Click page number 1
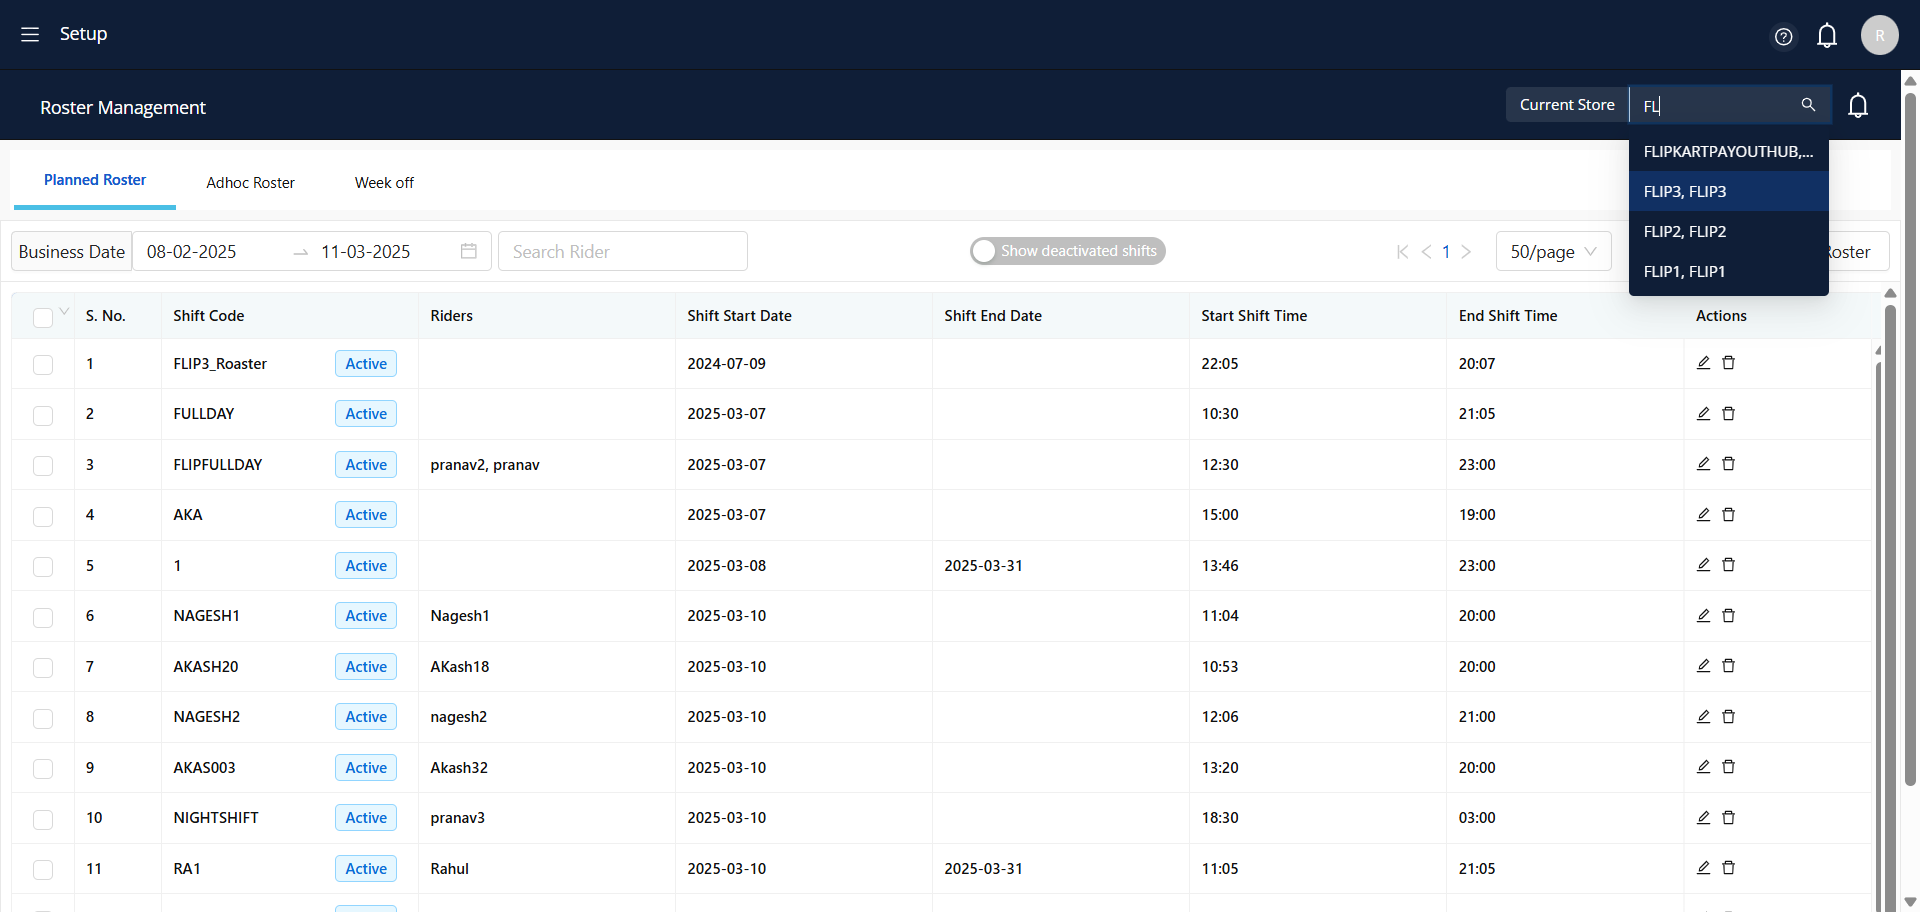 click(1446, 252)
